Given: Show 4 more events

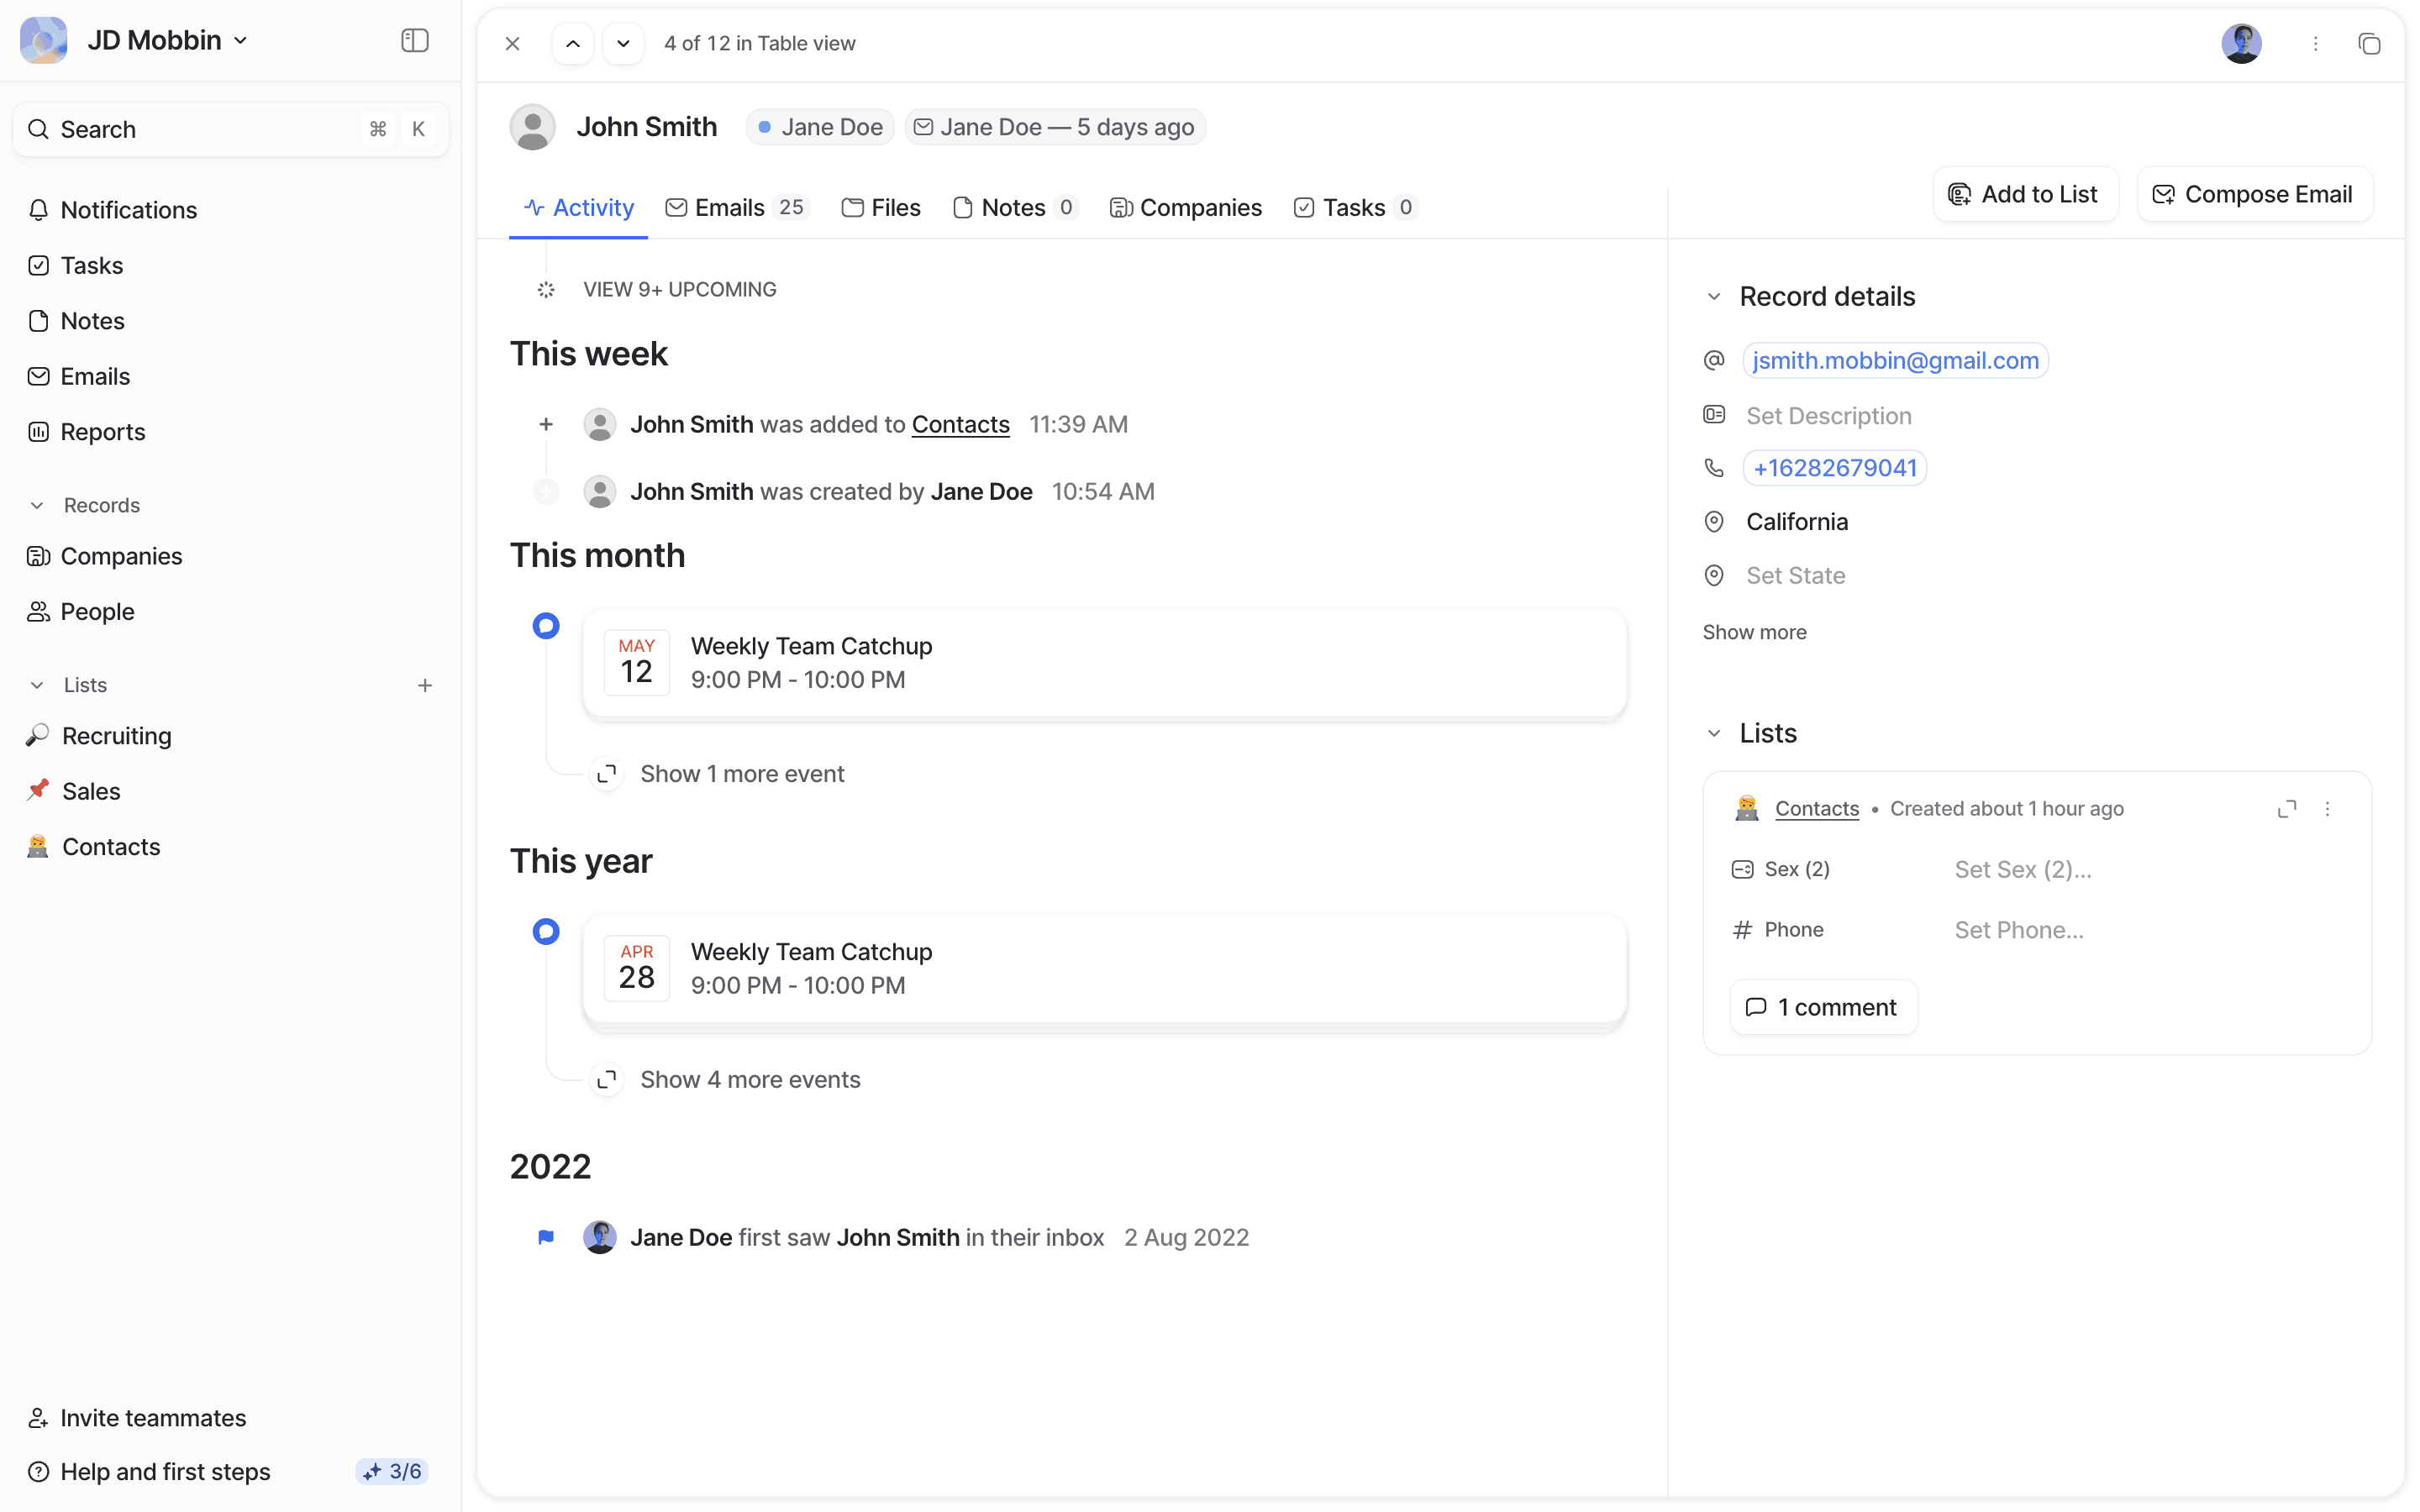Looking at the screenshot, I should pos(749,1080).
